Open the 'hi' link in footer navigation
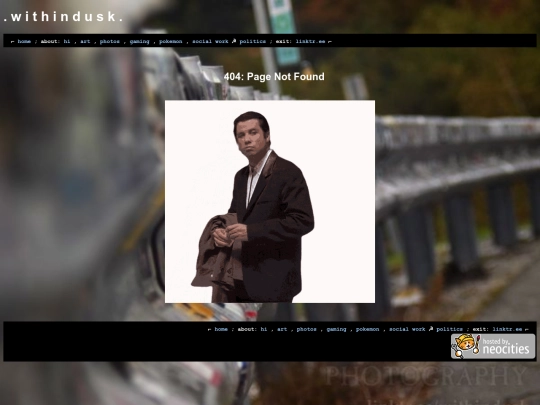540x405 pixels. tap(264, 329)
